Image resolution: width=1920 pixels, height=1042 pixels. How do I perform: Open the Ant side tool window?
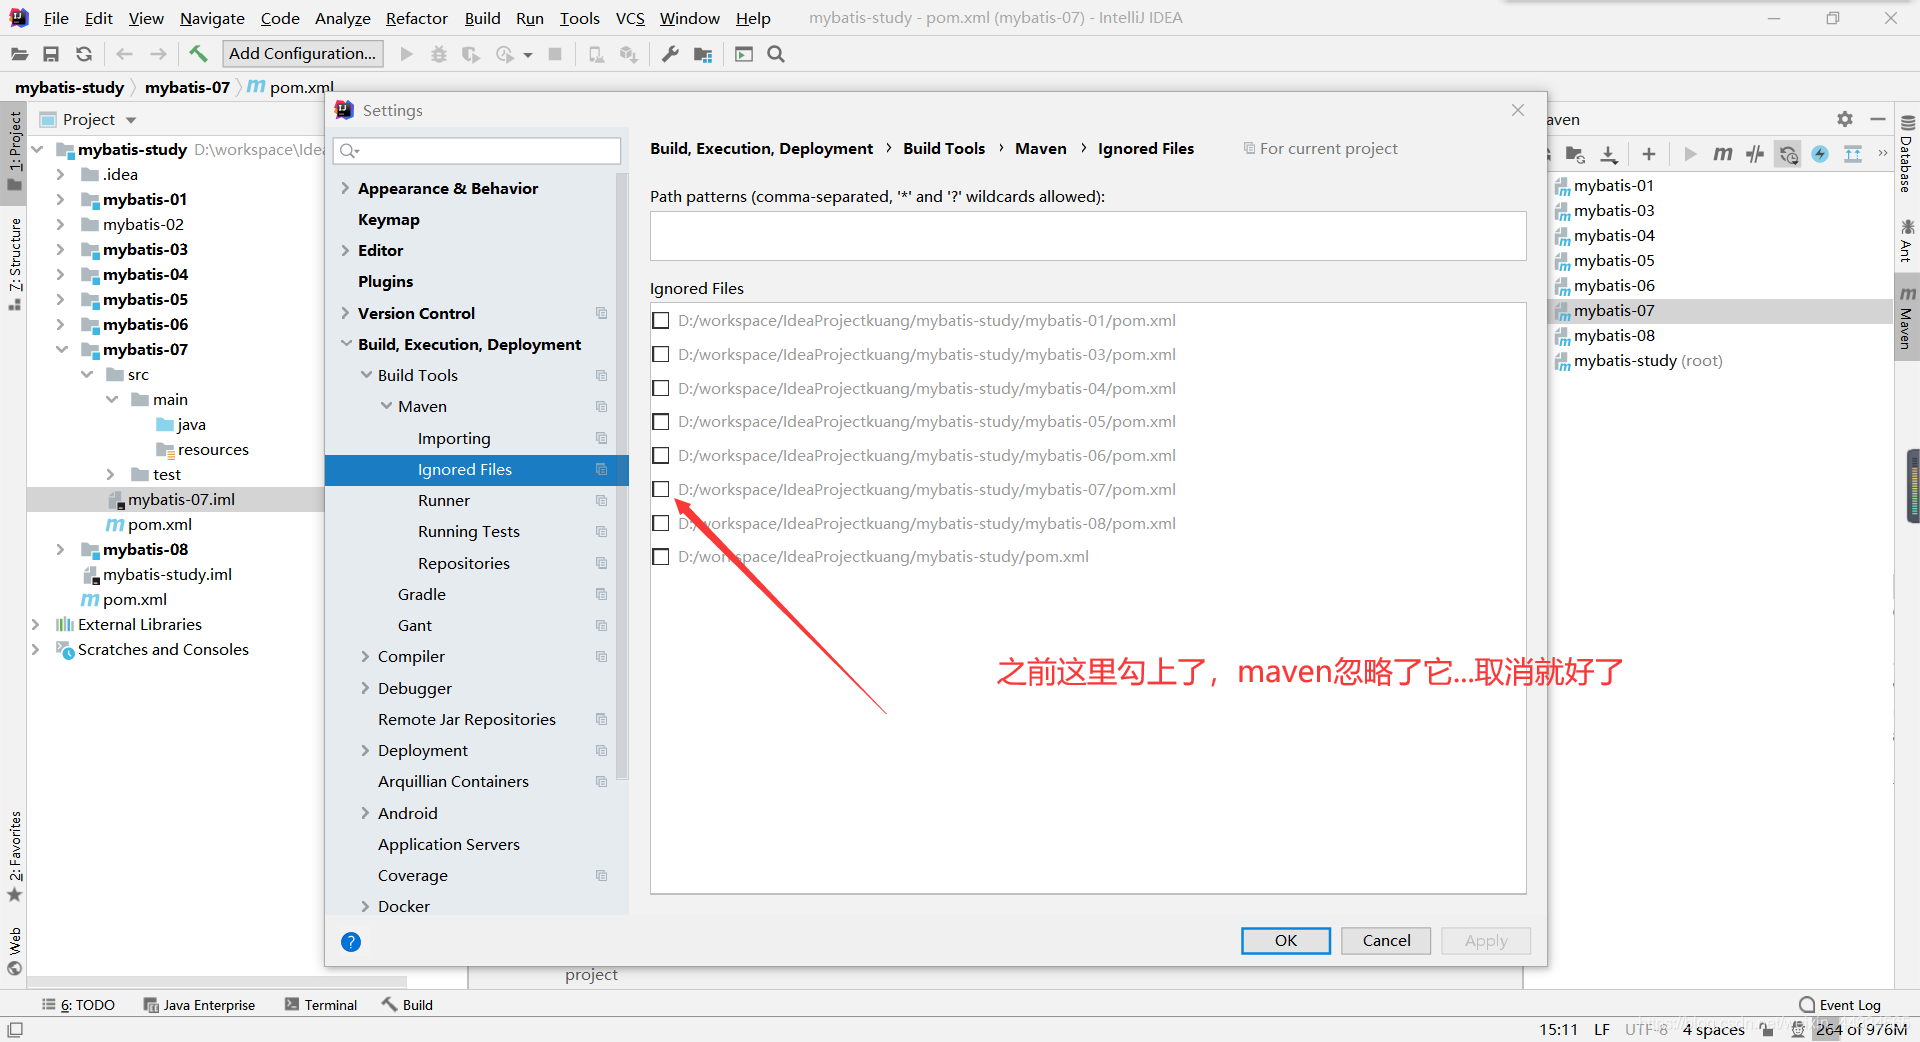coord(1907,240)
